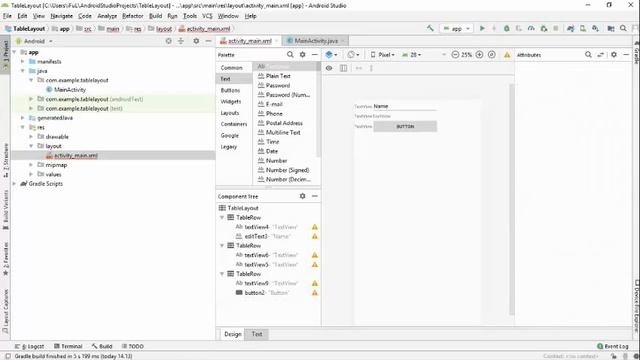Expand the drawable folder
The height and width of the screenshot is (360, 640).
coord(31,137)
